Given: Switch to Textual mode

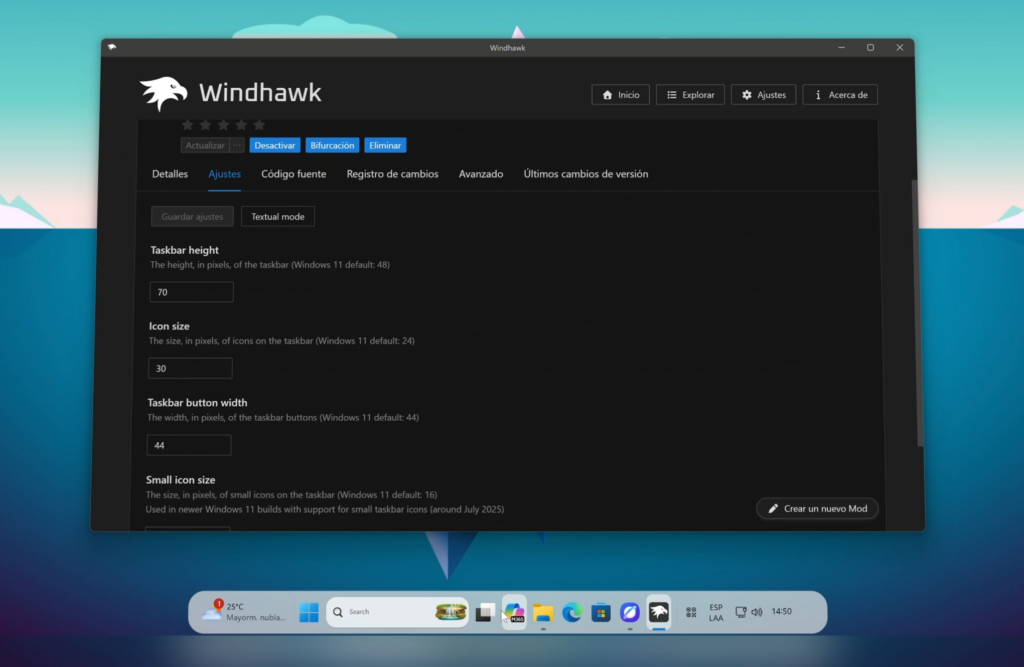Looking at the screenshot, I should pyautogui.click(x=278, y=216).
